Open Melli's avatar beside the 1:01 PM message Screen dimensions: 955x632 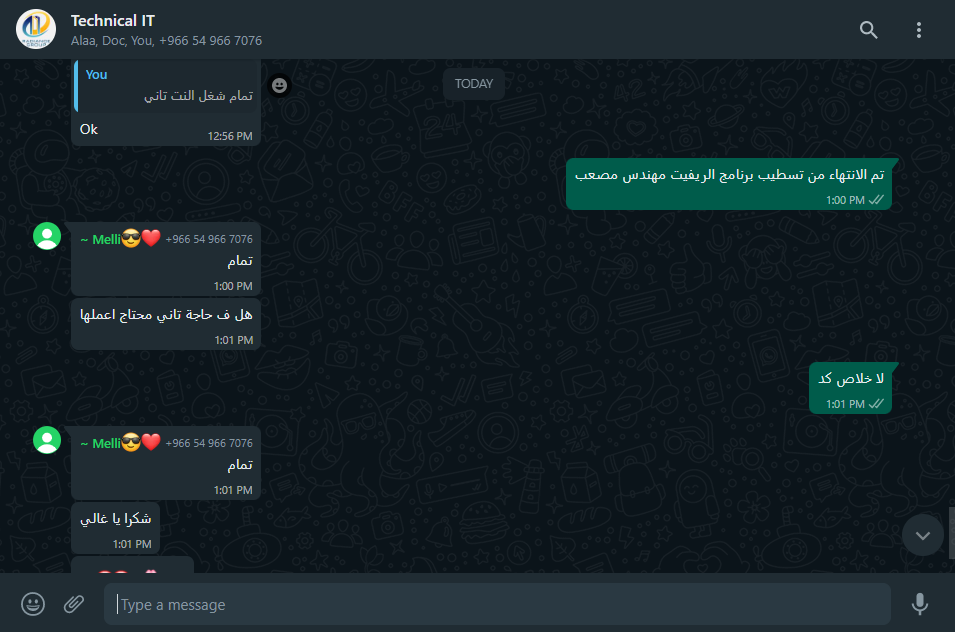pyautogui.click(x=47, y=440)
